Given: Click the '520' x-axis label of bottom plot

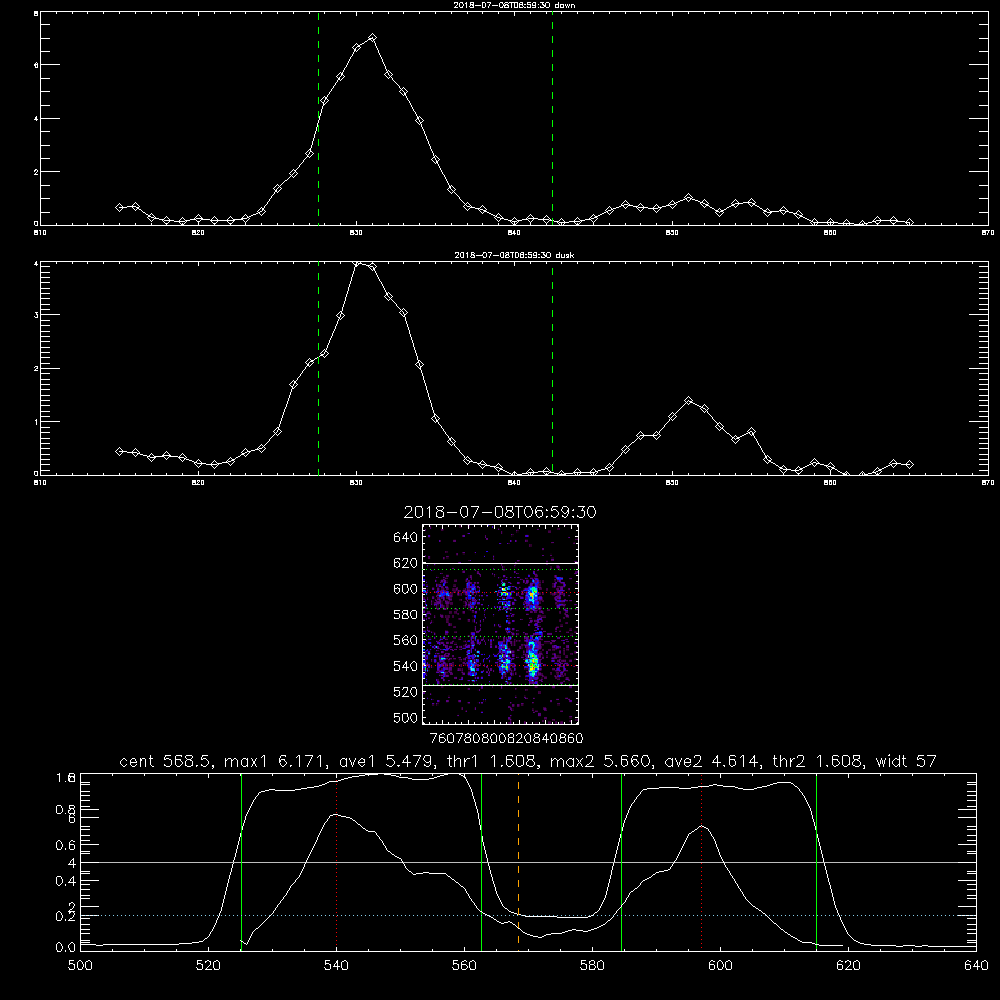Looking at the screenshot, I should (208, 966).
